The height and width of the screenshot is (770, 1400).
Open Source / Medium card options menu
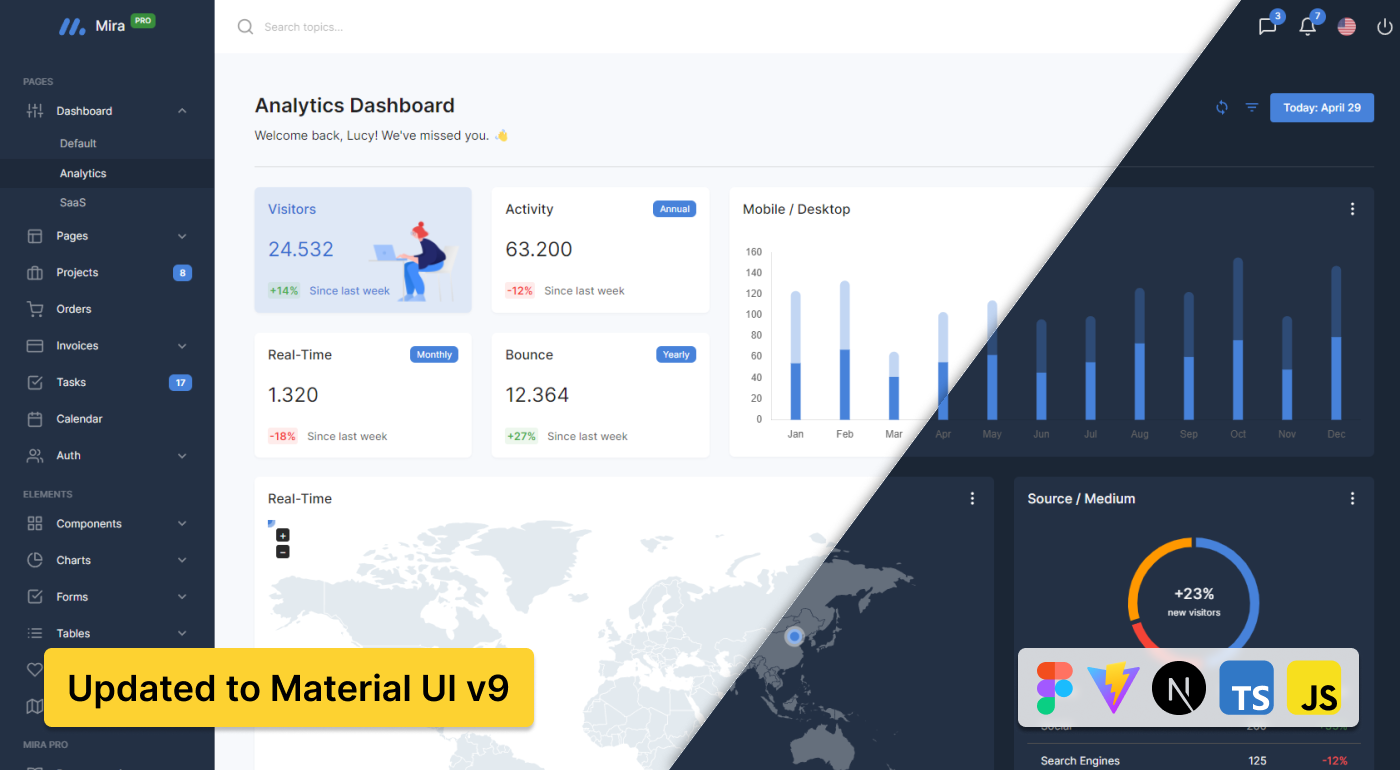coord(1352,498)
